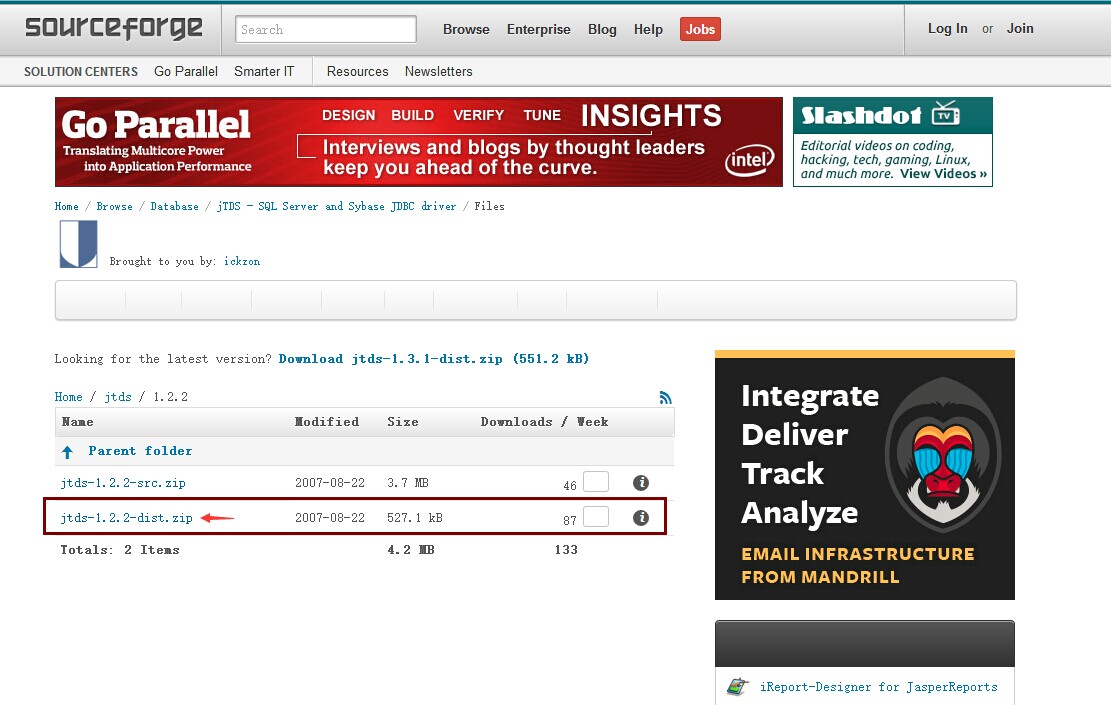Viewport: 1111px width, 705px height.
Task: Open the Enterprise menu
Action: (538, 29)
